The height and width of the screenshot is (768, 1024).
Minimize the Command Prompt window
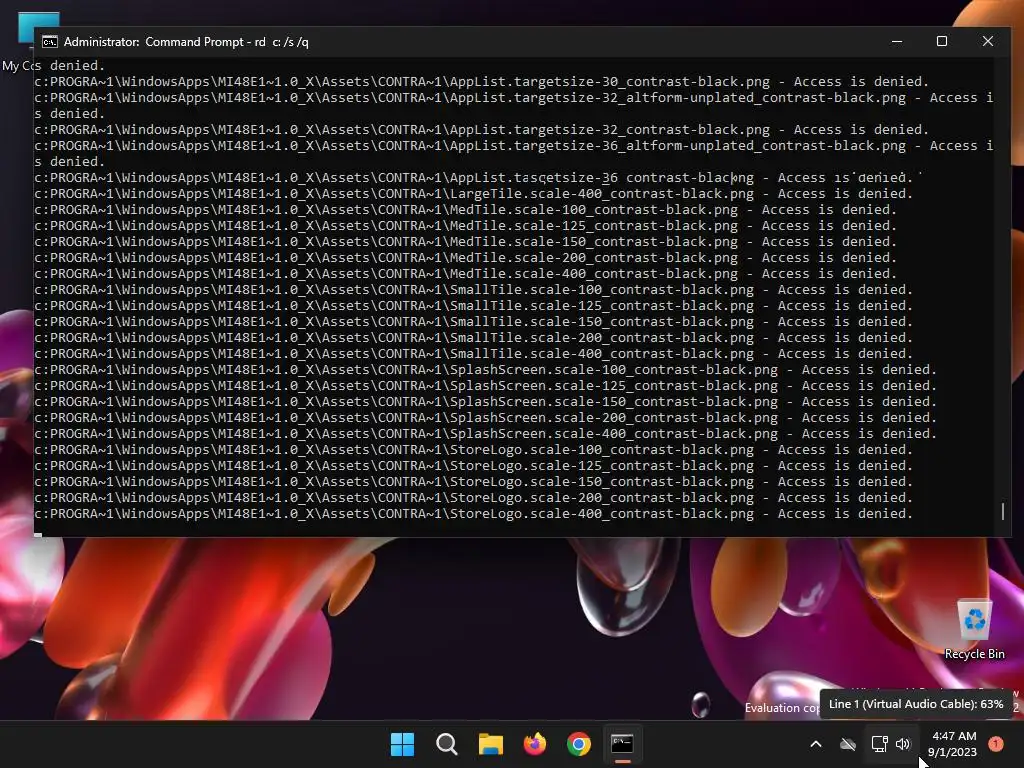click(897, 41)
